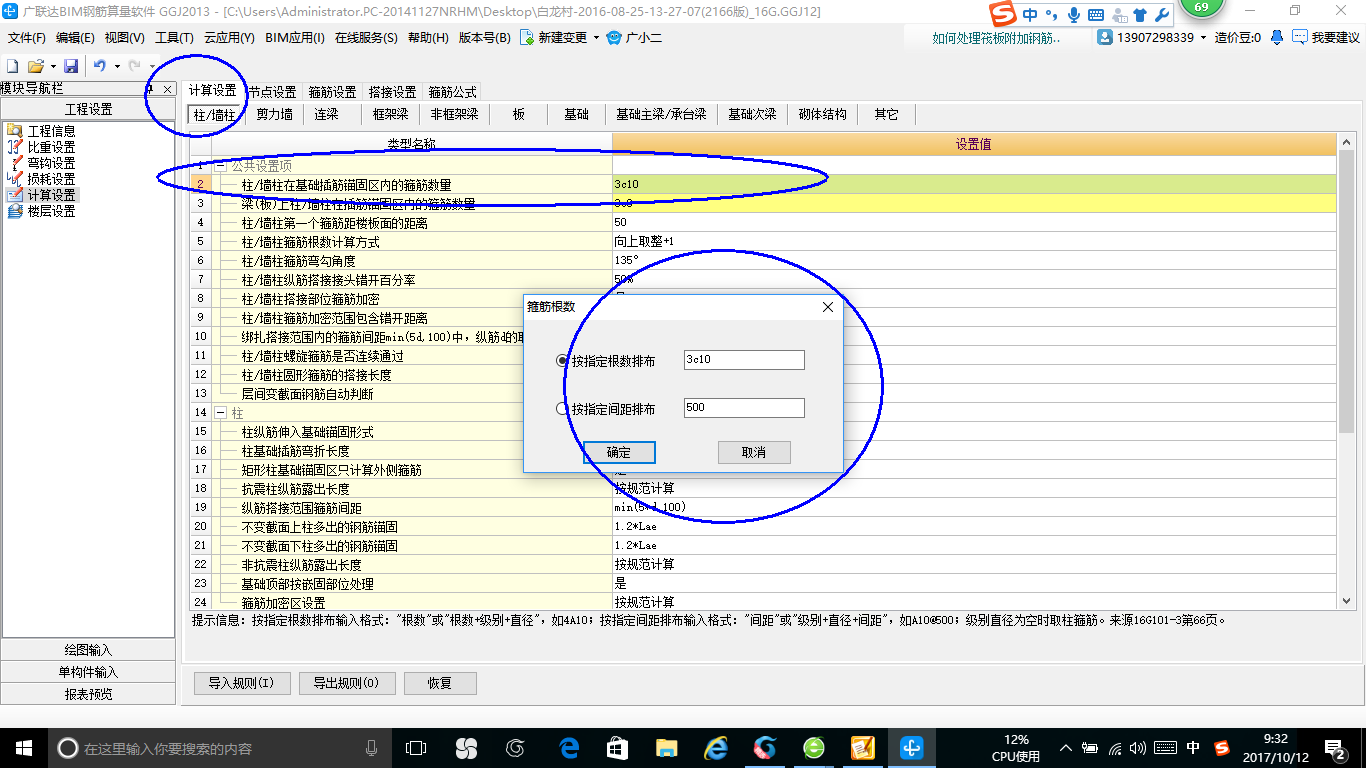
Task: Collapse the 公共设置项 group
Action: tap(221, 166)
